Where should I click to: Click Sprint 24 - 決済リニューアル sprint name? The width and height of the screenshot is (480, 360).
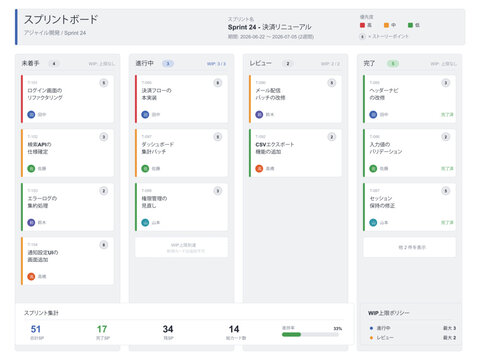(270, 27)
